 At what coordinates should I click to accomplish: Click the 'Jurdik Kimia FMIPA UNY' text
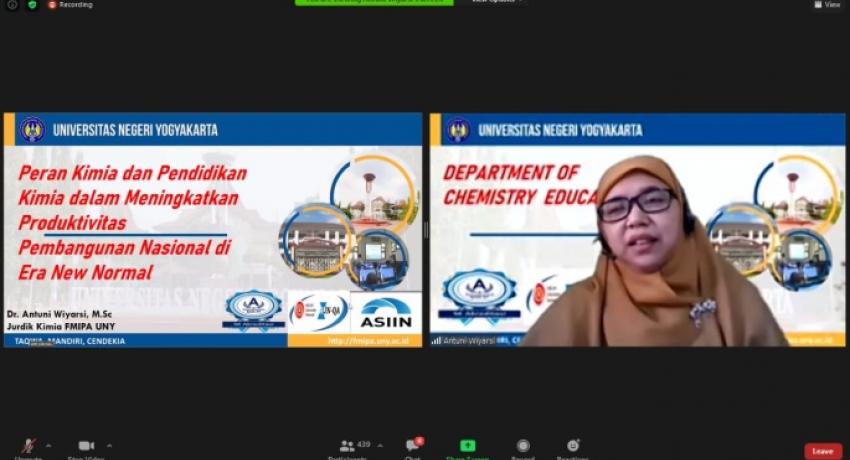click(61, 327)
